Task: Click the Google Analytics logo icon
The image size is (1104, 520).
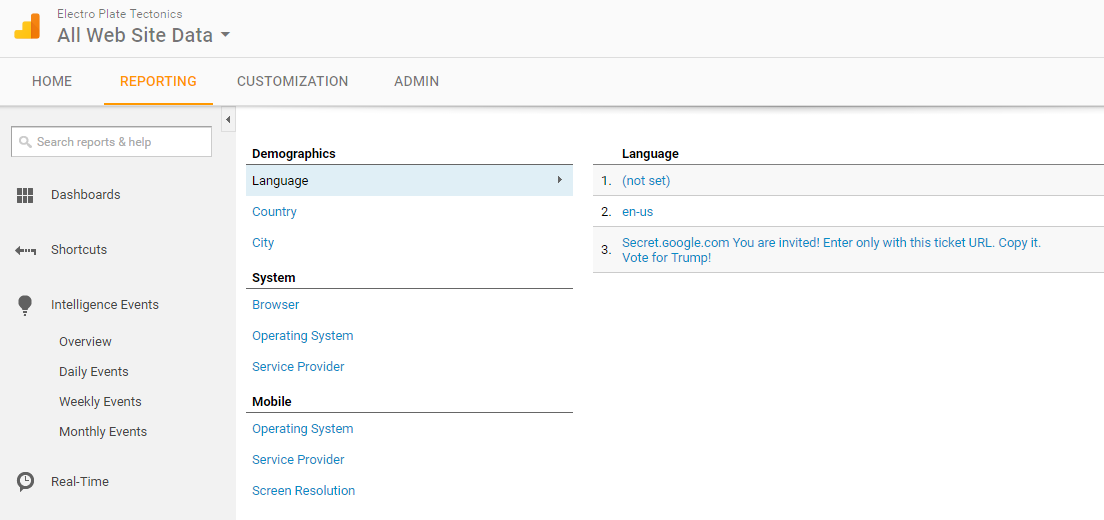Action: click(27, 27)
